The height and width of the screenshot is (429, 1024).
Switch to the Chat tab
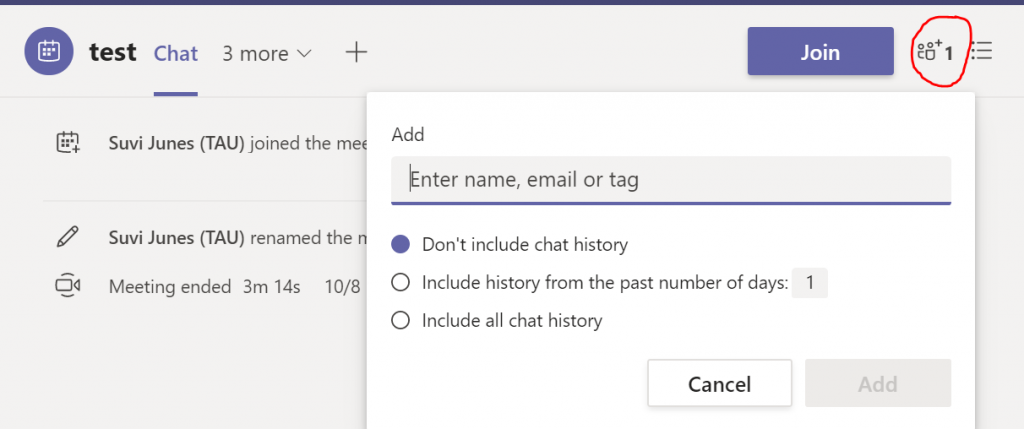coord(176,53)
